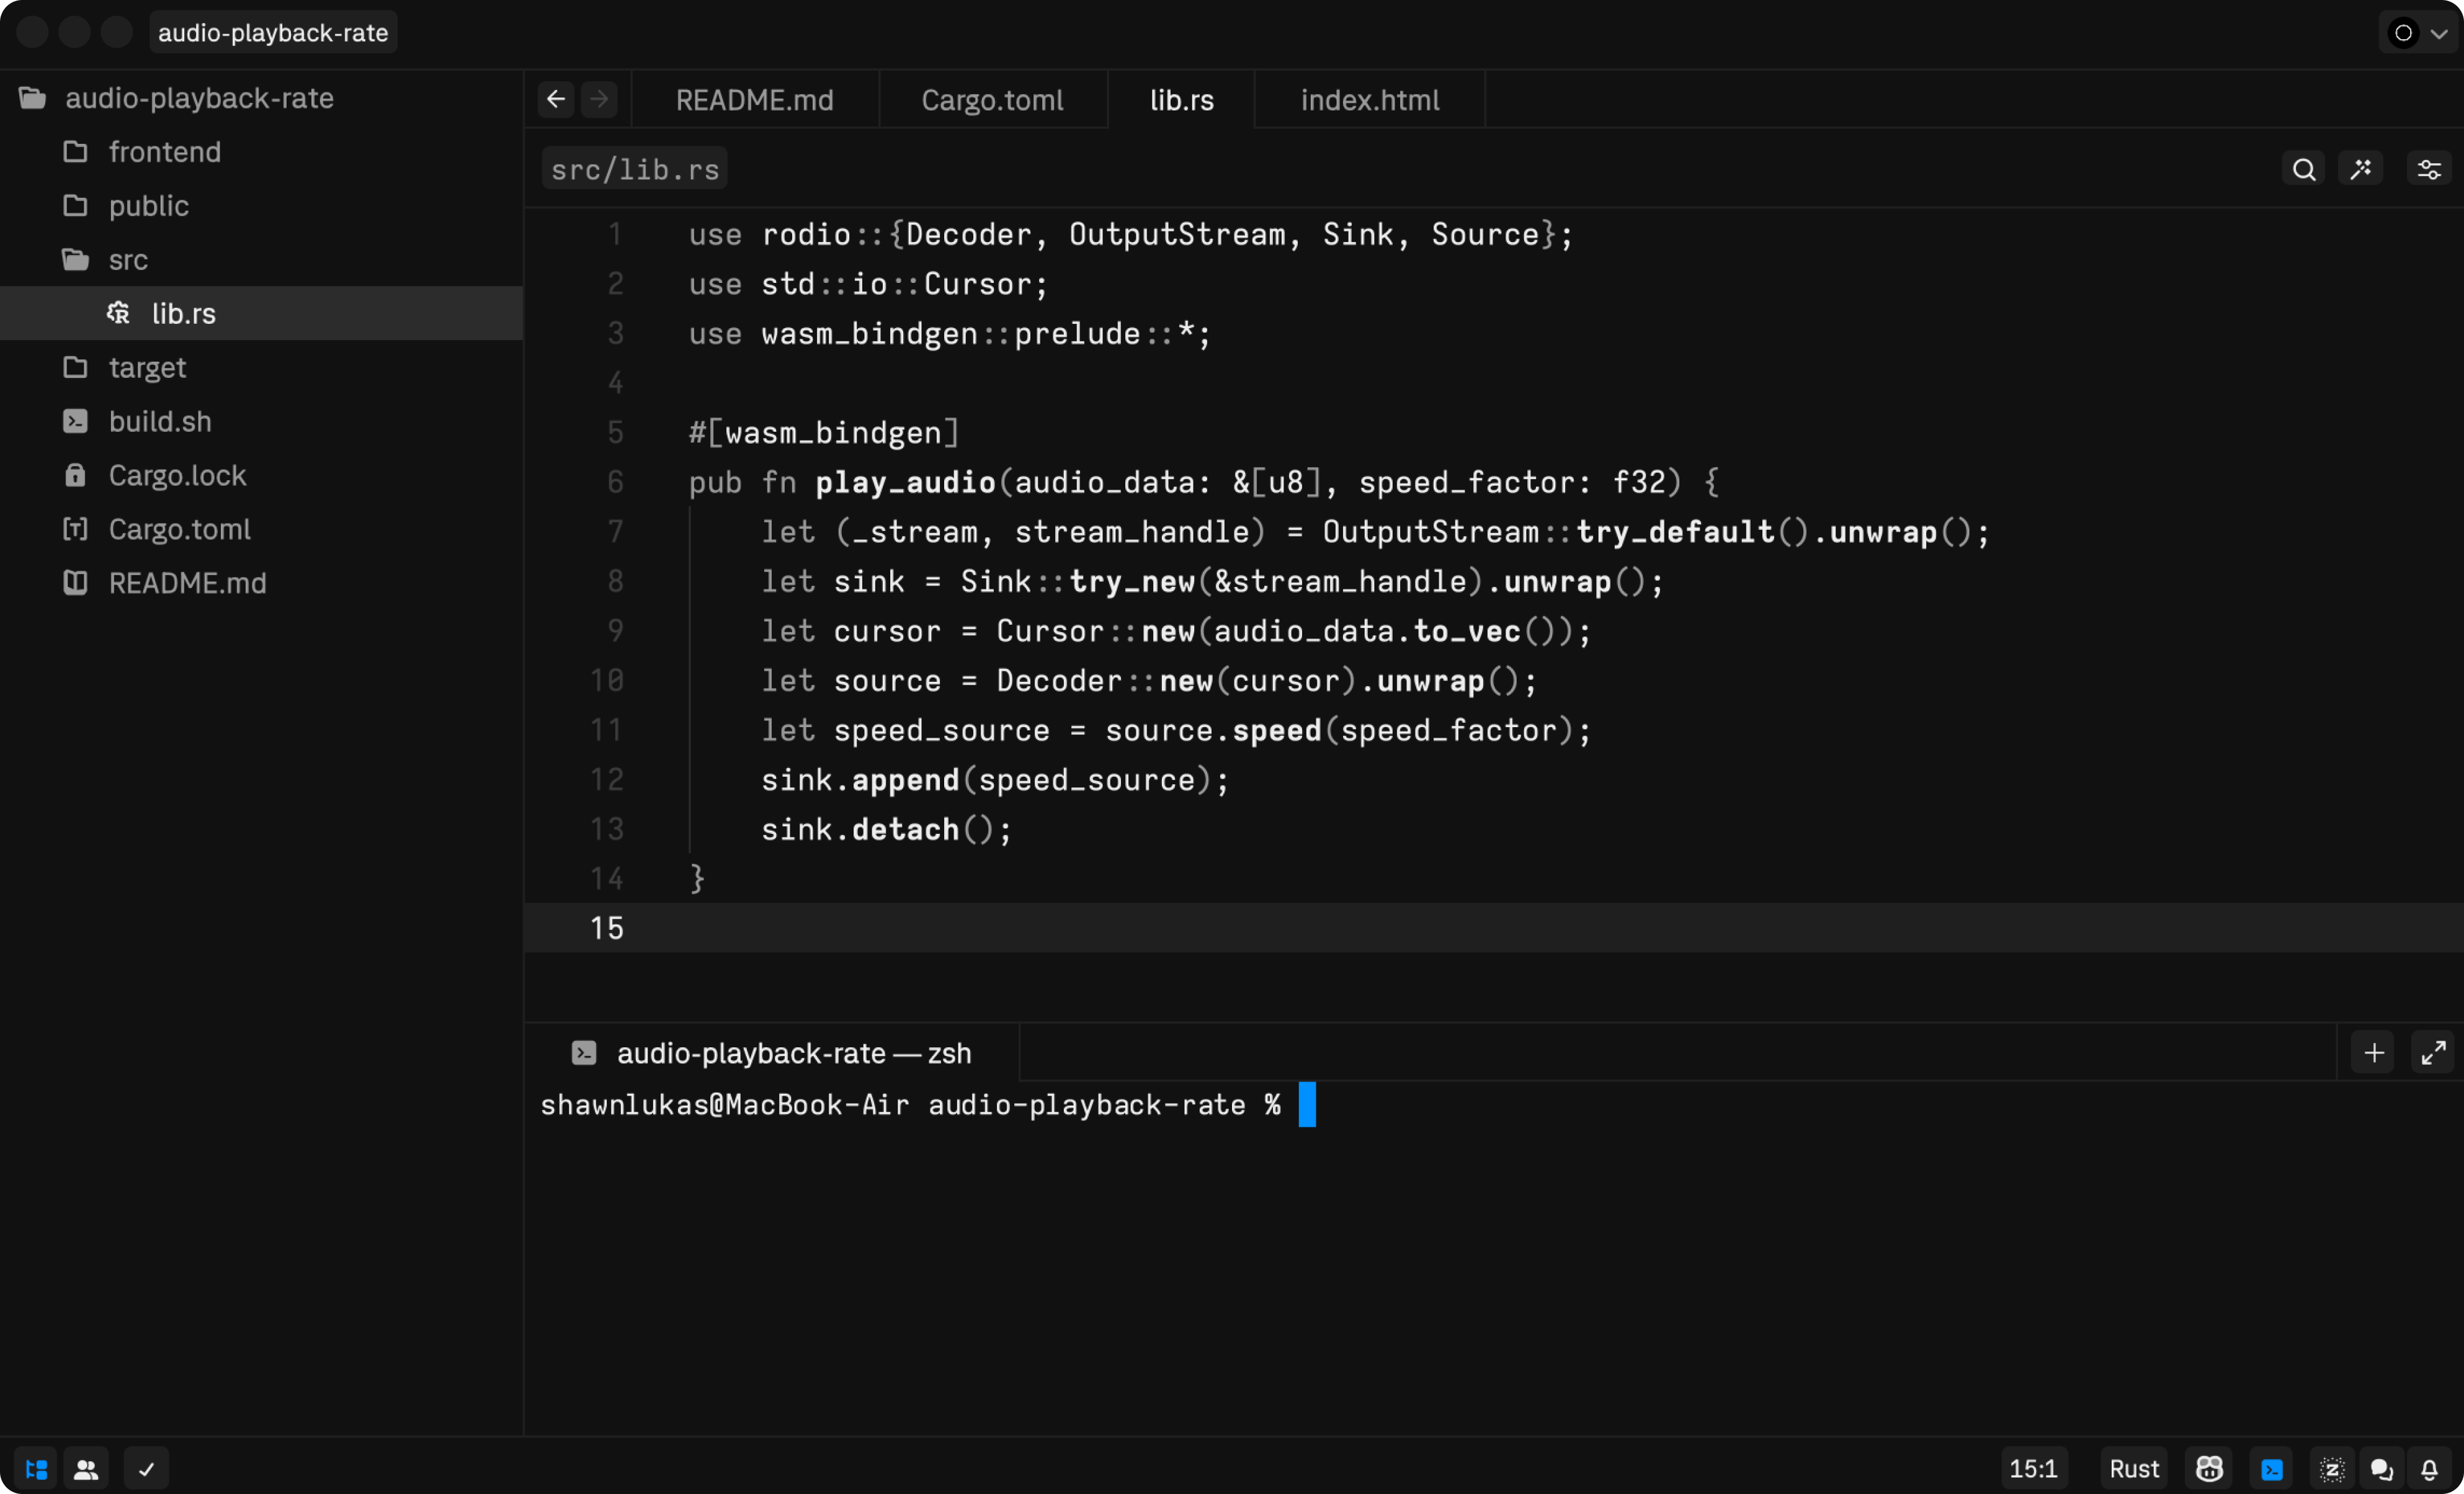Screen dimensions: 2464x1494
Task: Click the navigate back arrow
Action: pos(556,98)
